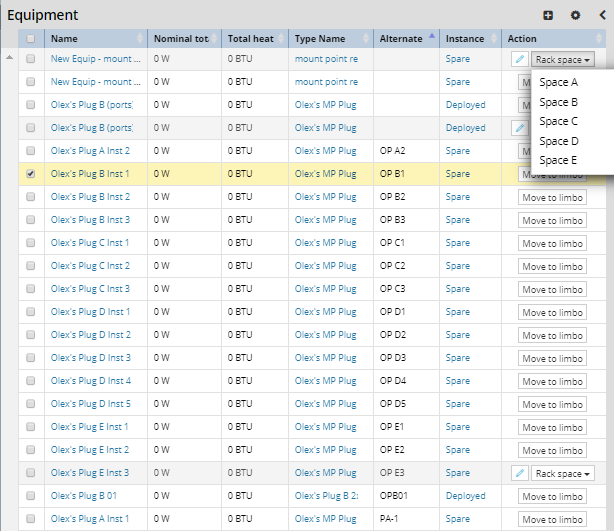This screenshot has width=614, height=531.
Task: Uncheck Olex's Plug B Inst 1 checkbox
Action: click(31, 174)
